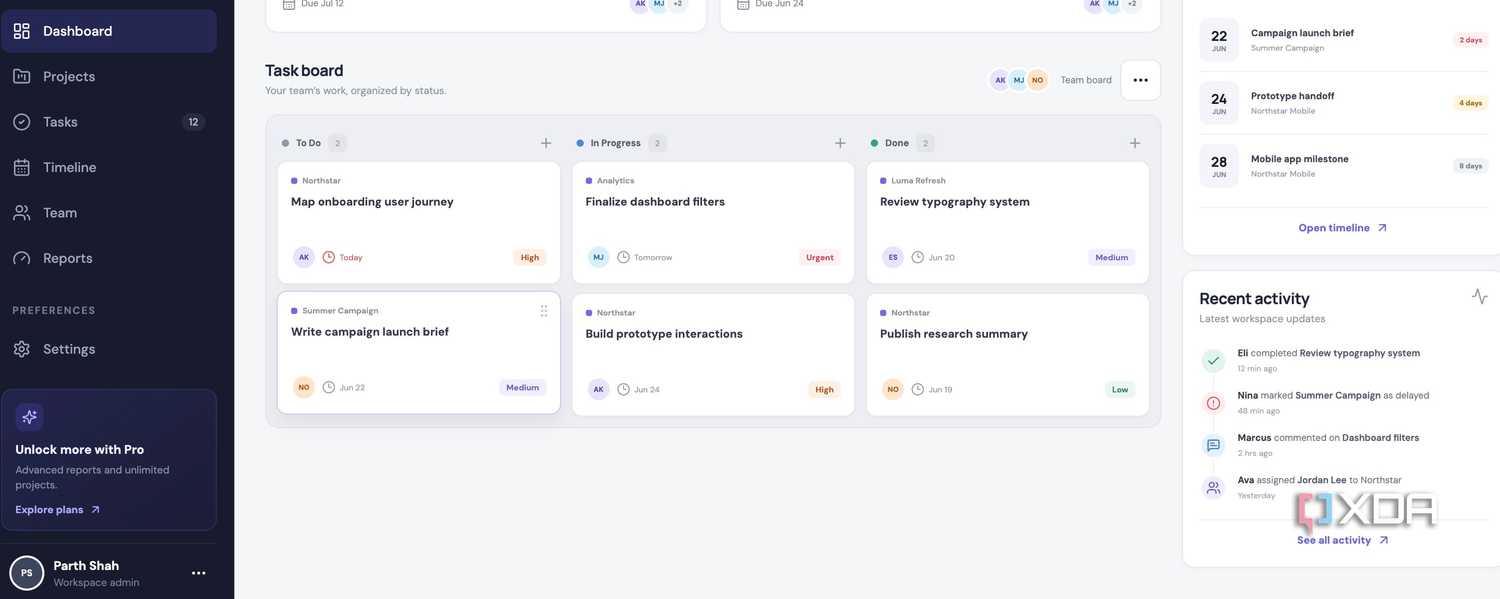Click the Explore plans link
The height and width of the screenshot is (599, 1500).
tap(58, 510)
